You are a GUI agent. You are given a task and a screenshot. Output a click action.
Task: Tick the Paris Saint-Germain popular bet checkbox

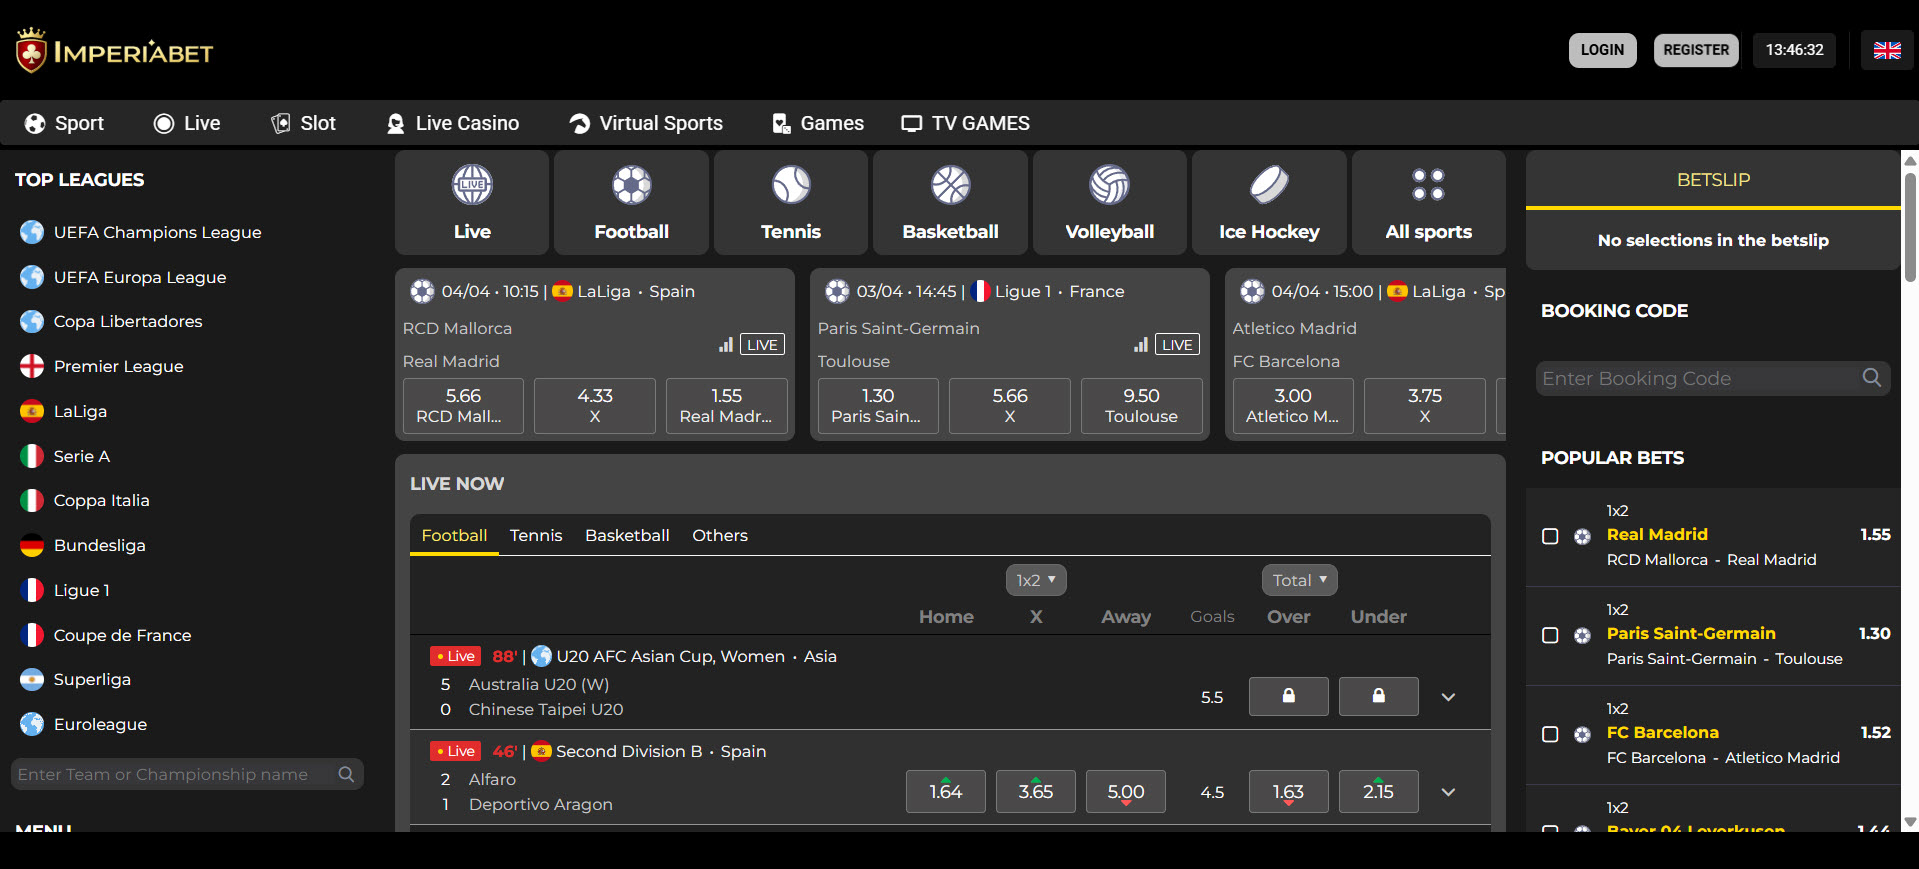(x=1550, y=635)
